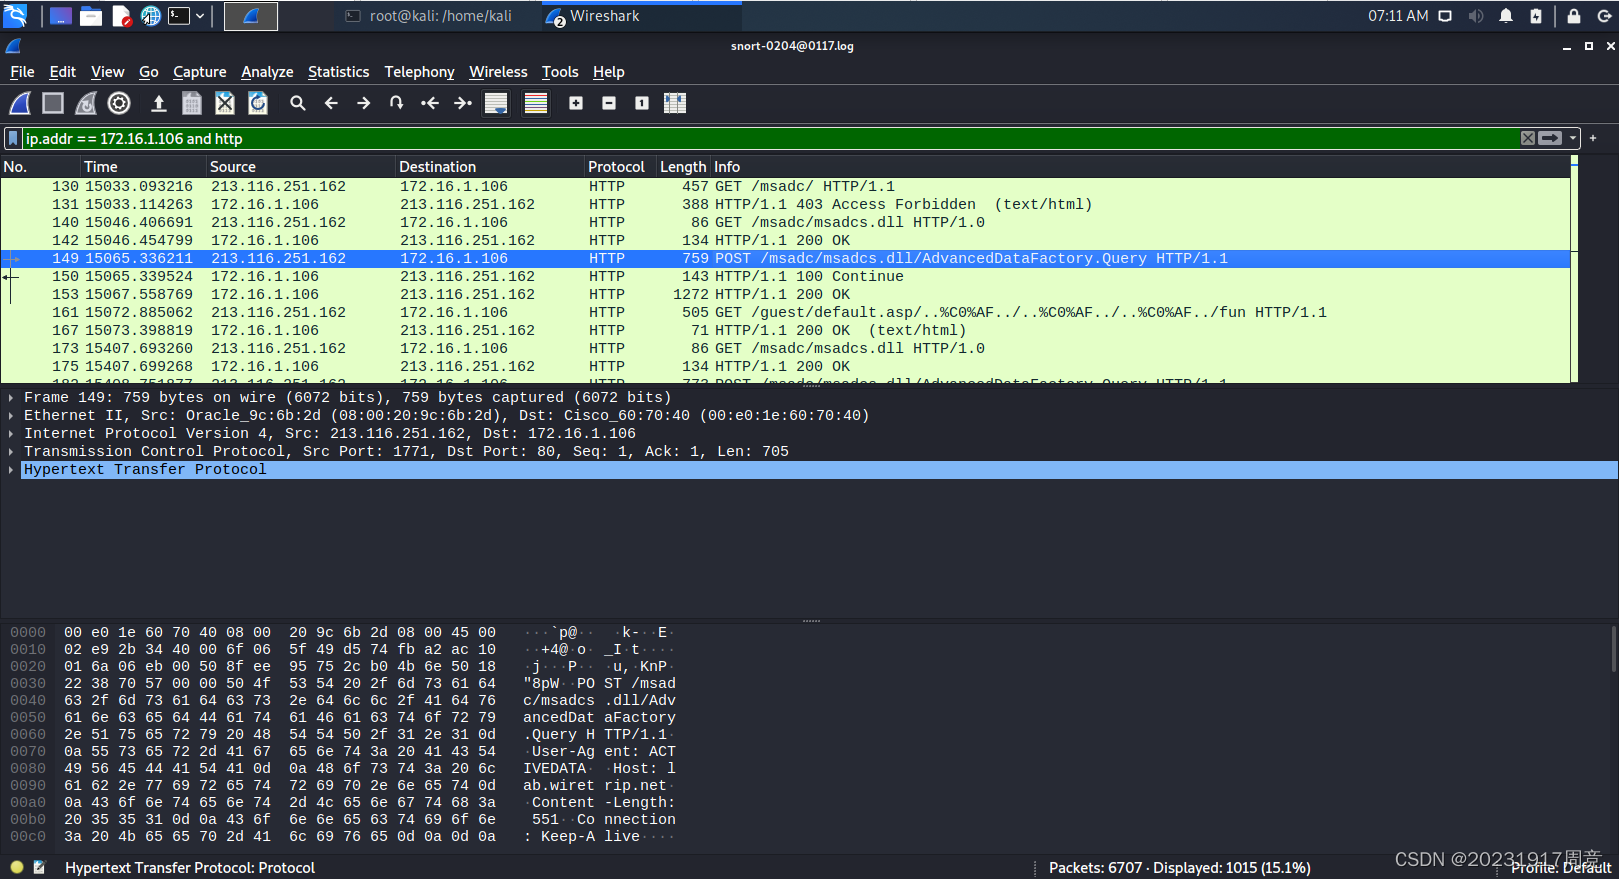The image size is (1619, 879).
Task: Expand the Ethernet II section
Action: pyautogui.click(x=11, y=415)
